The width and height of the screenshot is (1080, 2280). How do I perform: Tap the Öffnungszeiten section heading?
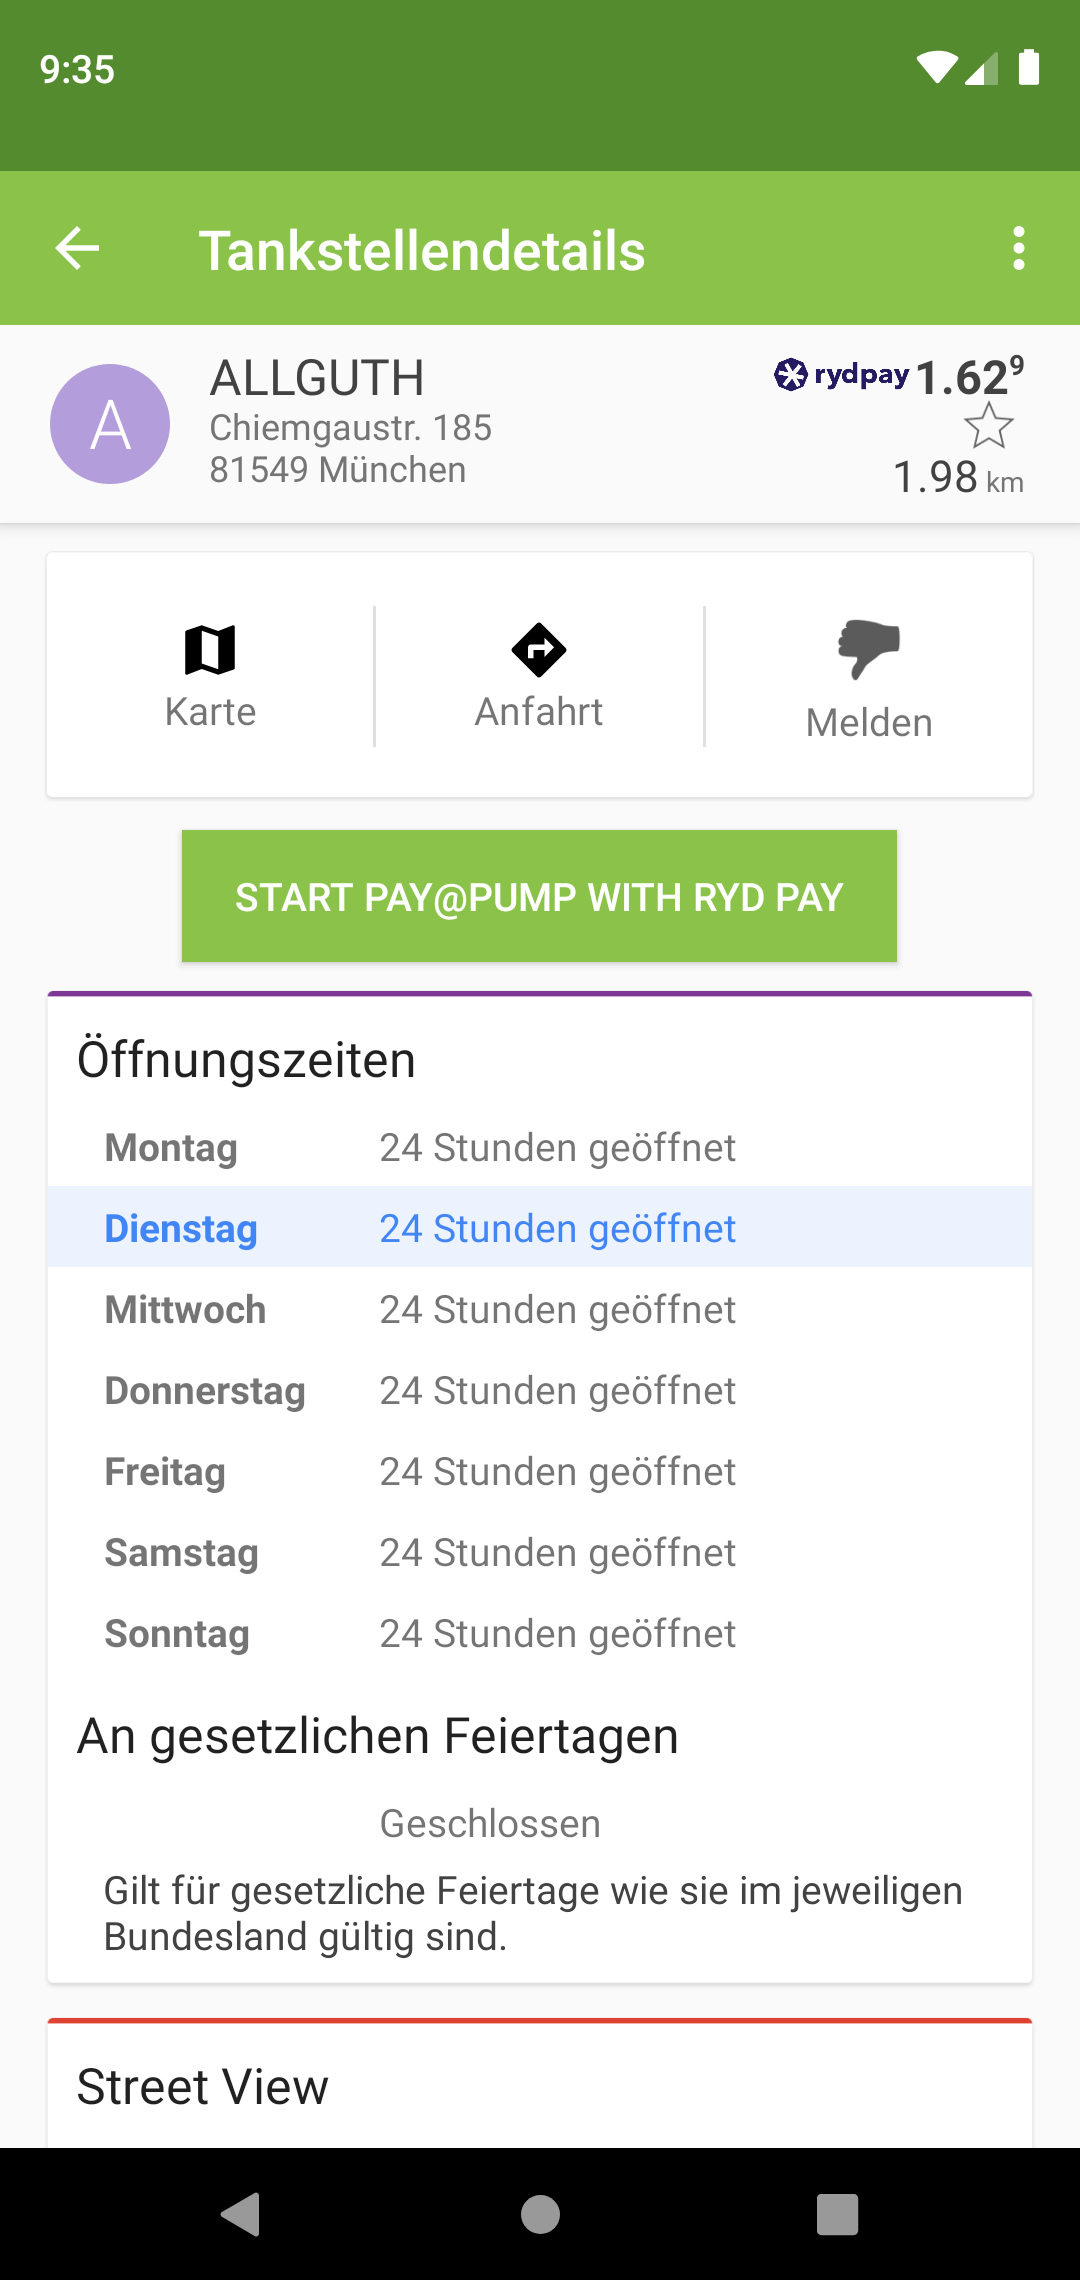point(246,1060)
